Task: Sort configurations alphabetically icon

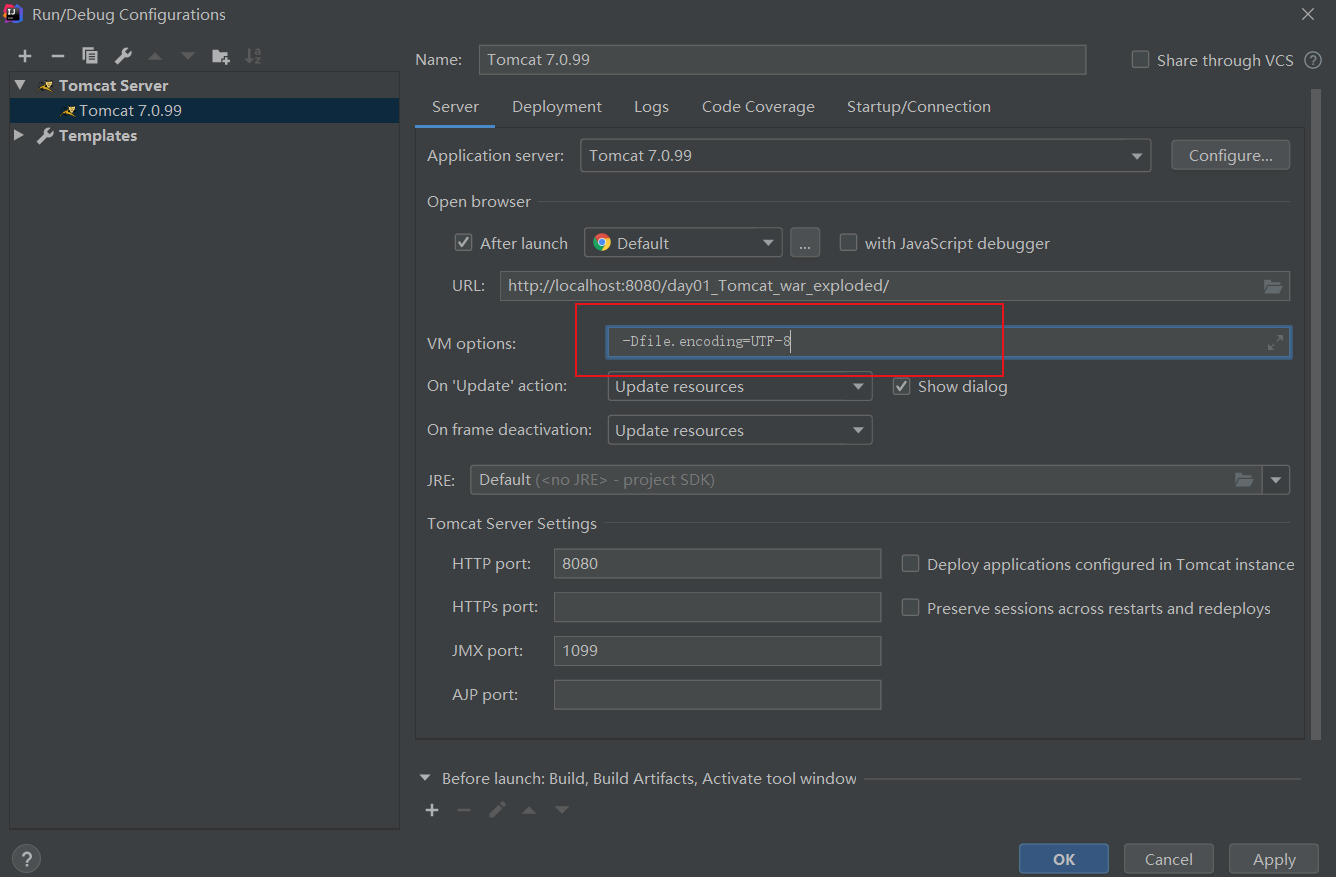Action: coord(253,56)
